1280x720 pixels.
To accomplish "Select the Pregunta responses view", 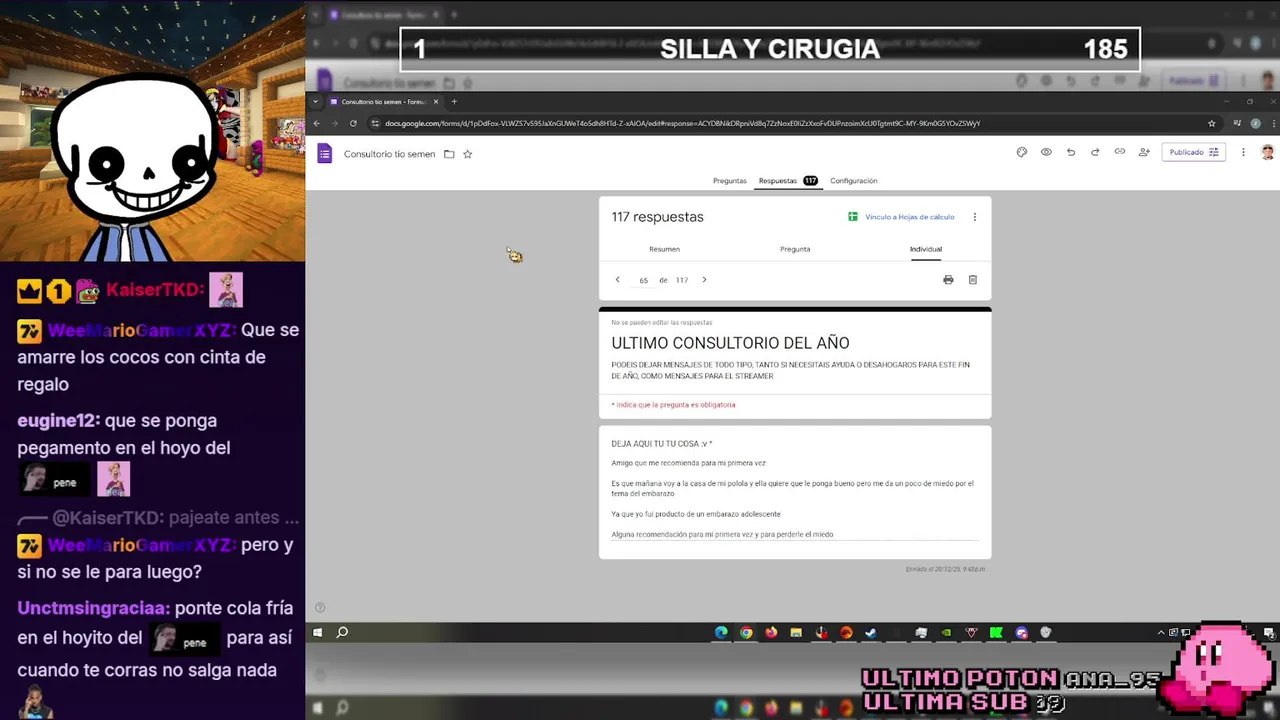I will [795, 249].
